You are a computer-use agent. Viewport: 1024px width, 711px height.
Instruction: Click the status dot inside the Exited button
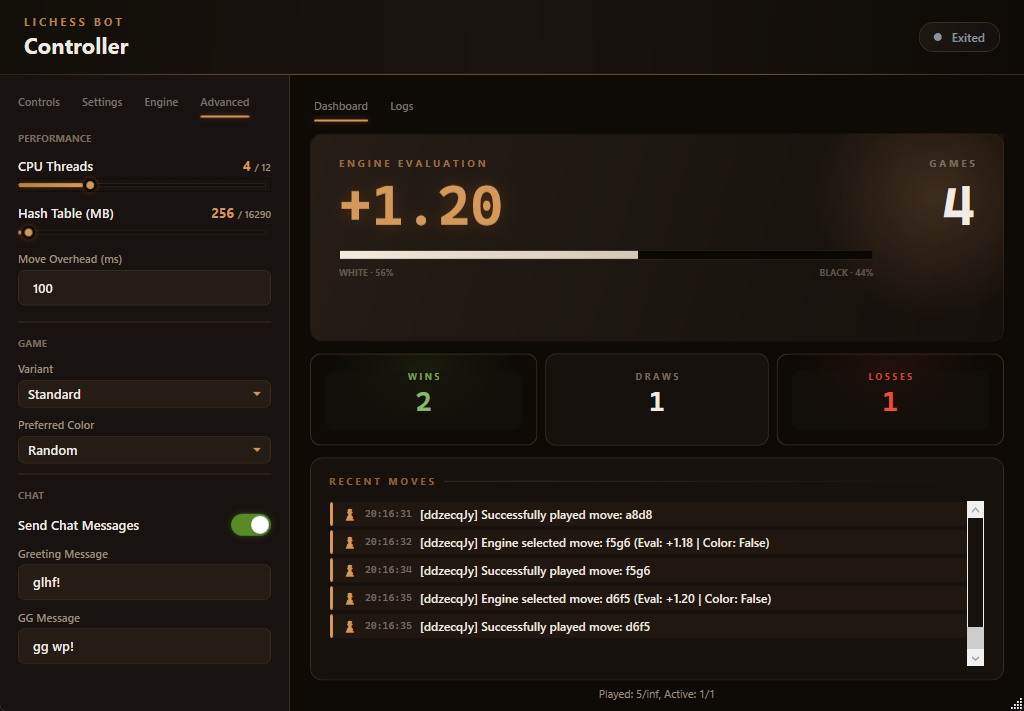tap(938, 36)
